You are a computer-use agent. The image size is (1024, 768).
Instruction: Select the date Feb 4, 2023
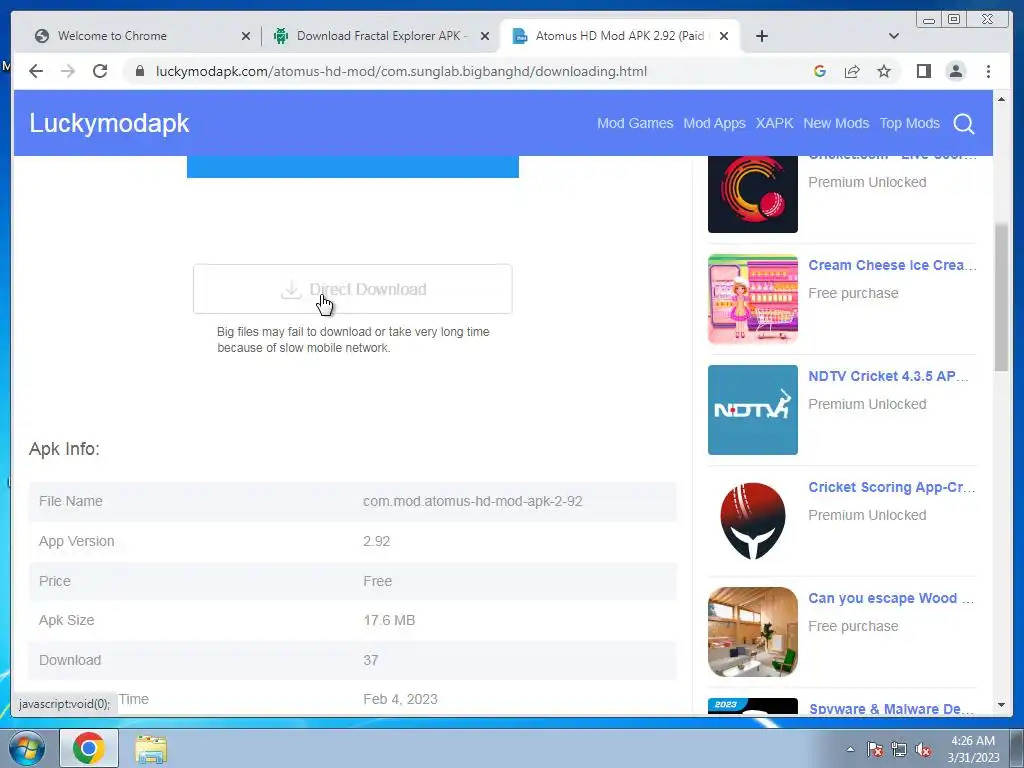coord(400,699)
